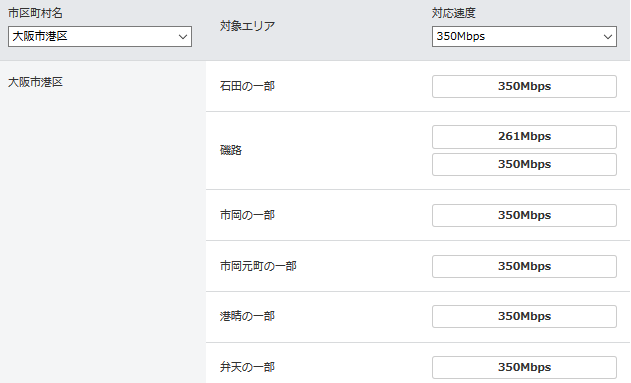Click the 港晴の一部 area name

(x=247, y=316)
